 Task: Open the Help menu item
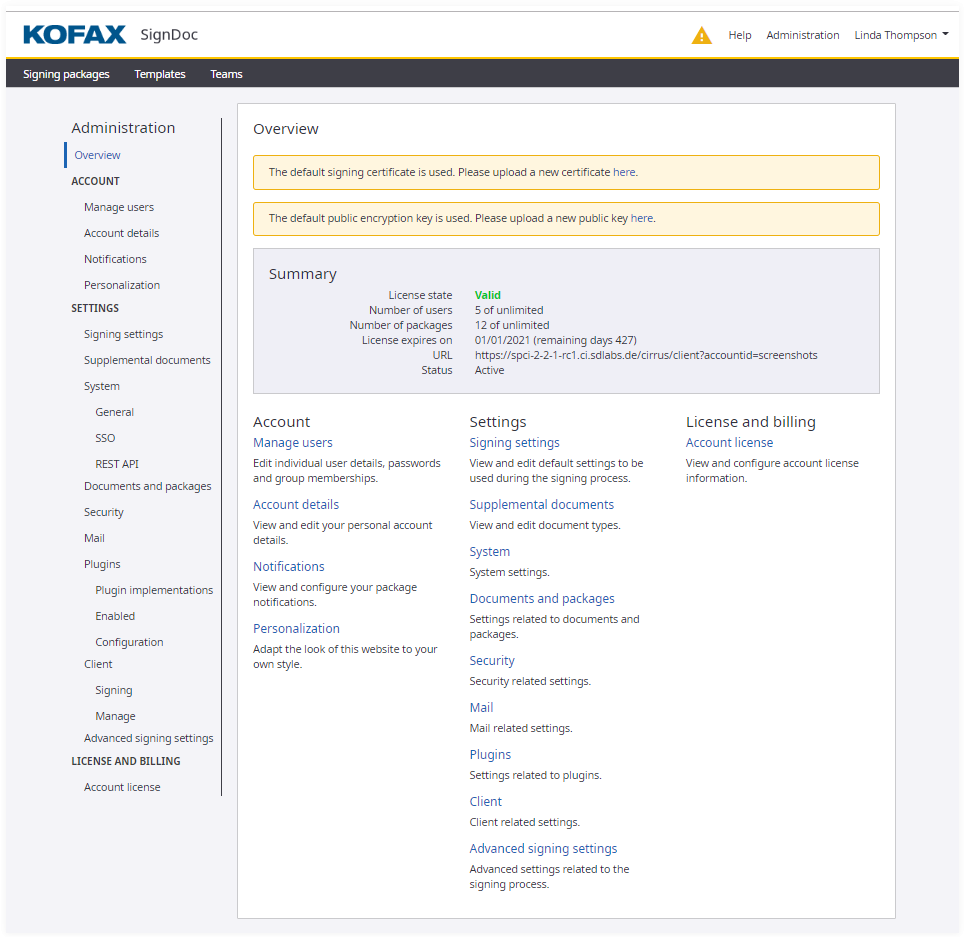coord(739,35)
